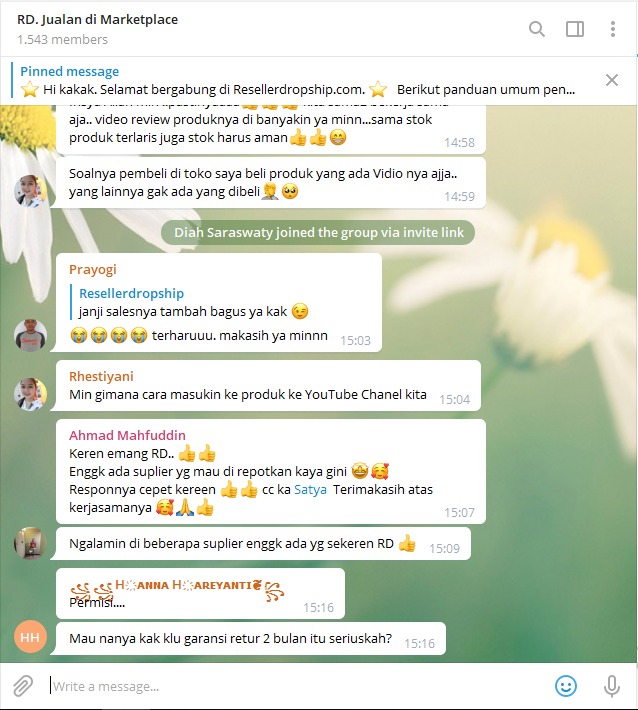This screenshot has height=710, width=638.
Task: Click the 1.543 members count
Action: 62,40
